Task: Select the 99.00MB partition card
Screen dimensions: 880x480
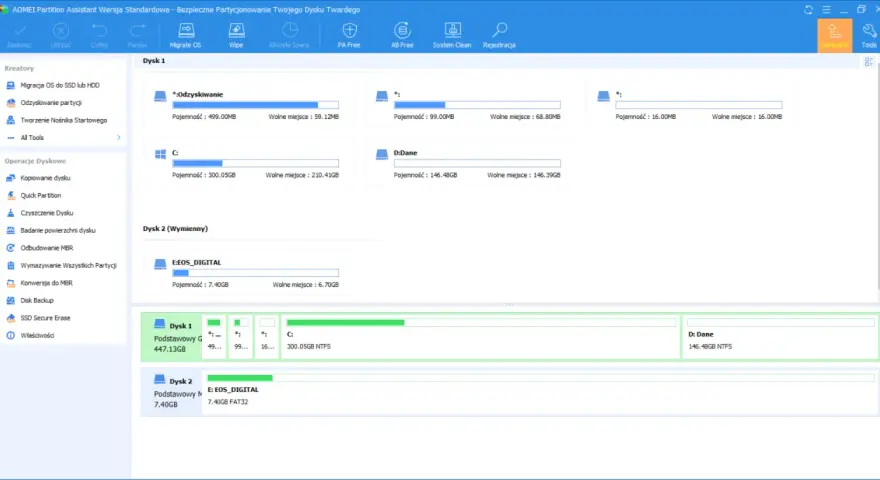Action: (x=469, y=105)
